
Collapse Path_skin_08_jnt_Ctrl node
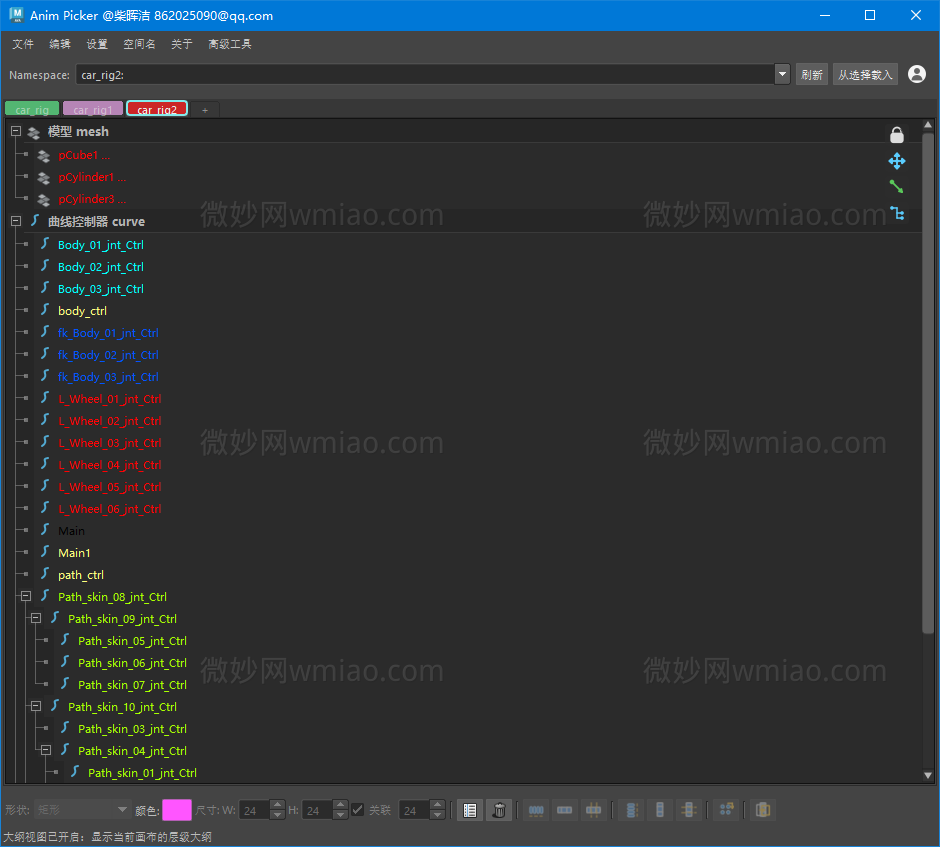tap(26, 596)
